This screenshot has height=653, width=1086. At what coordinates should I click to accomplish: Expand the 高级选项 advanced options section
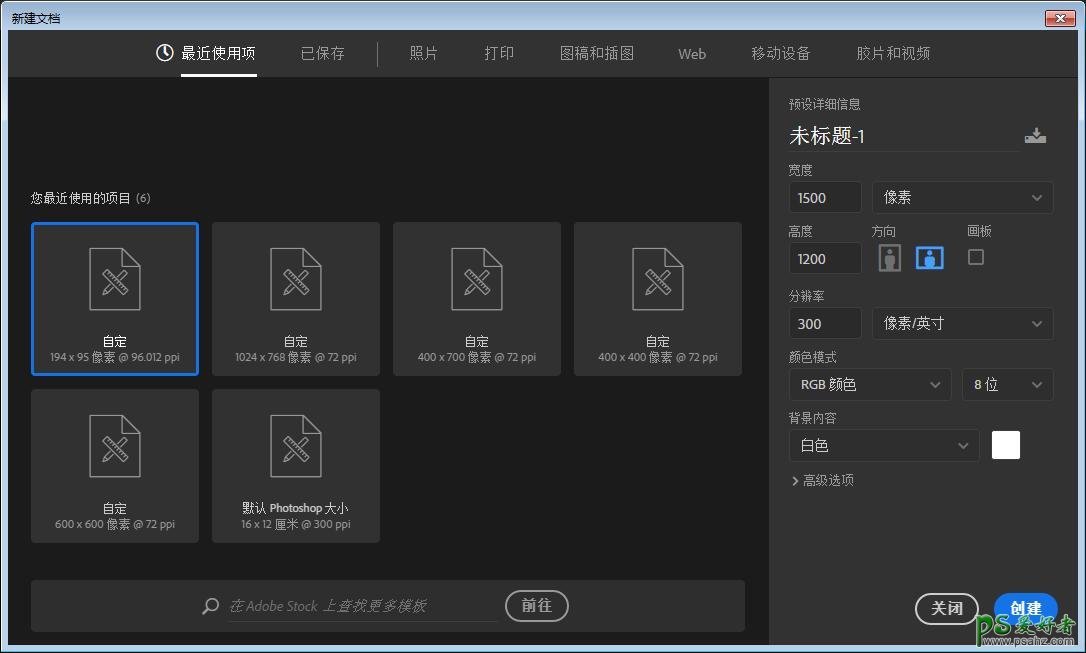click(x=823, y=480)
